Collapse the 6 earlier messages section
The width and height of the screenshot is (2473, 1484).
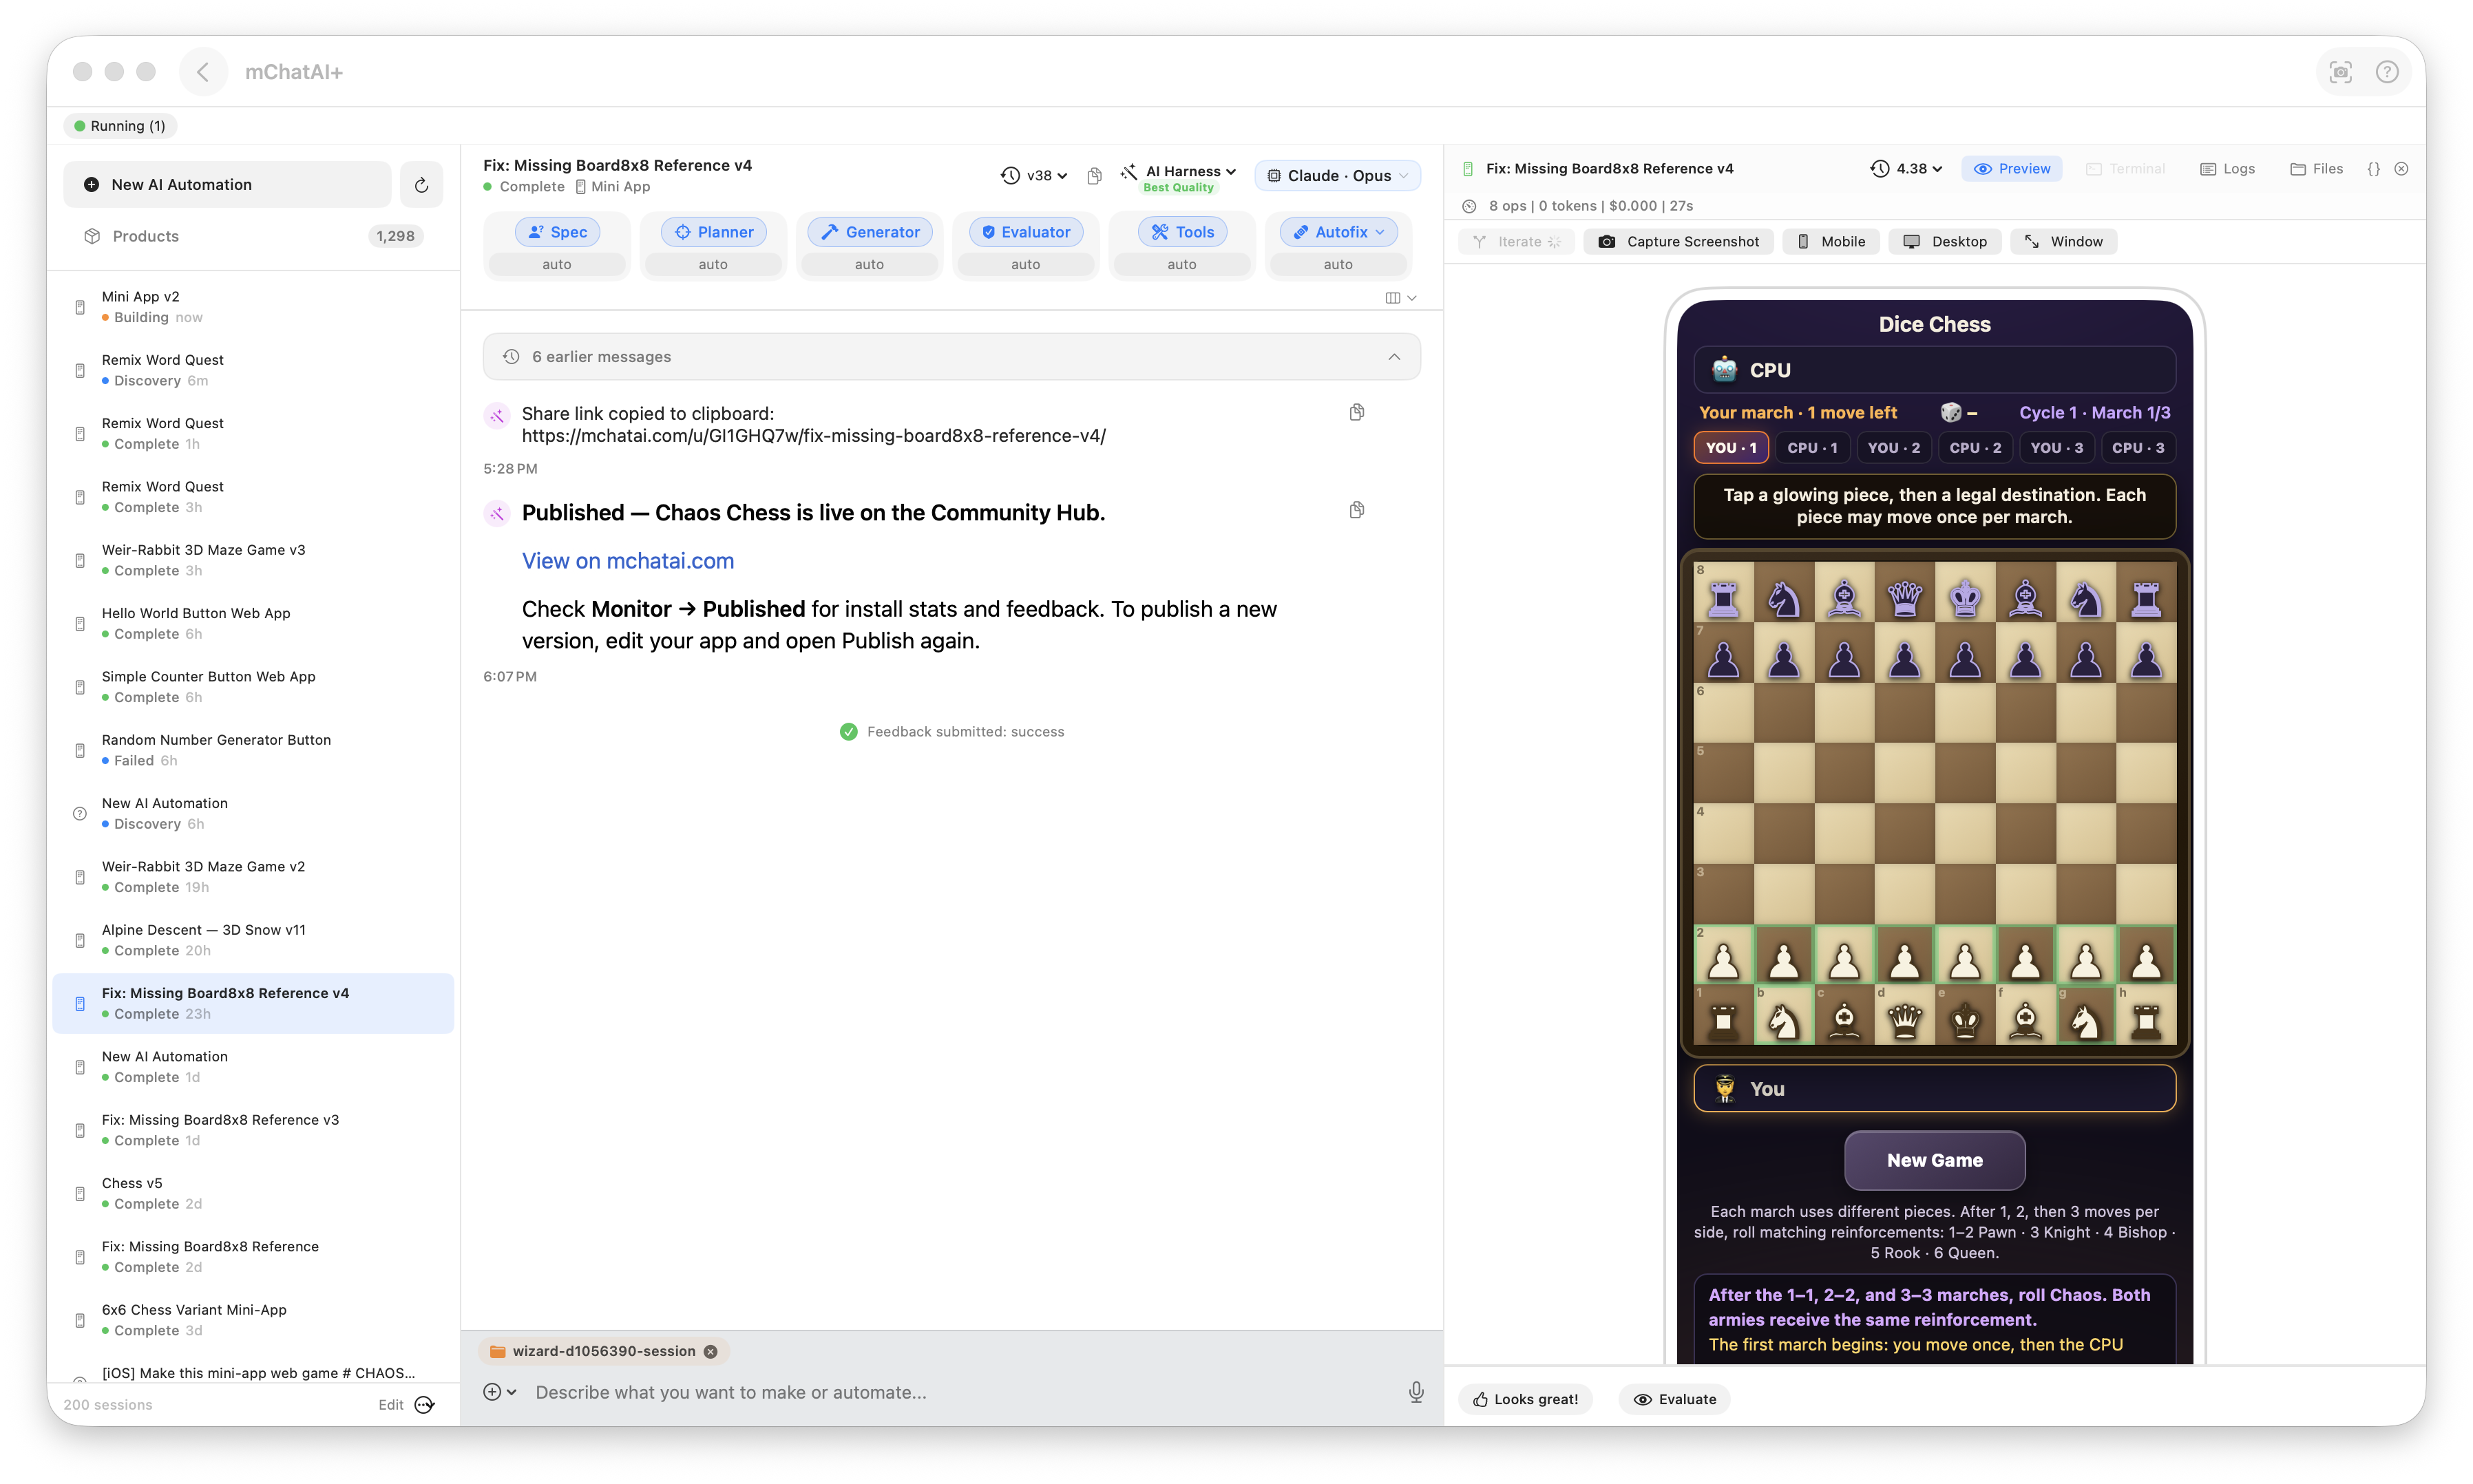tap(951, 357)
